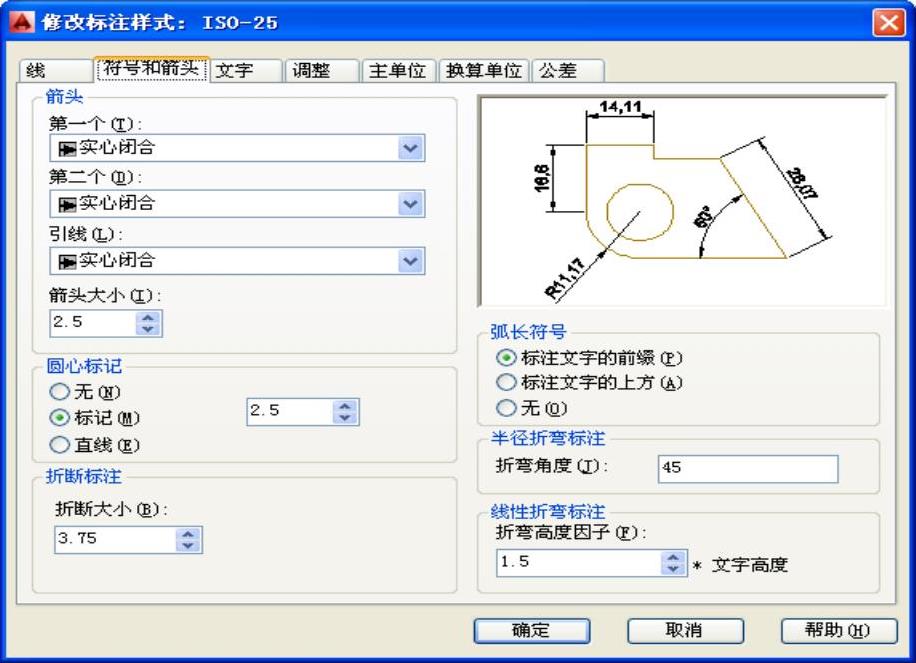Increase 折弯高度因子 with up arrow
Viewport: 916px width, 663px height.
pos(673,557)
